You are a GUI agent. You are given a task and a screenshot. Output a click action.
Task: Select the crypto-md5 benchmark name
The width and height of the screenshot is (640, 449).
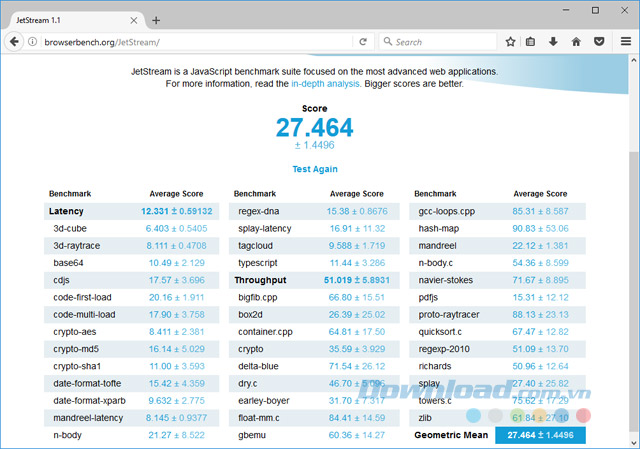click(x=76, y=349)
